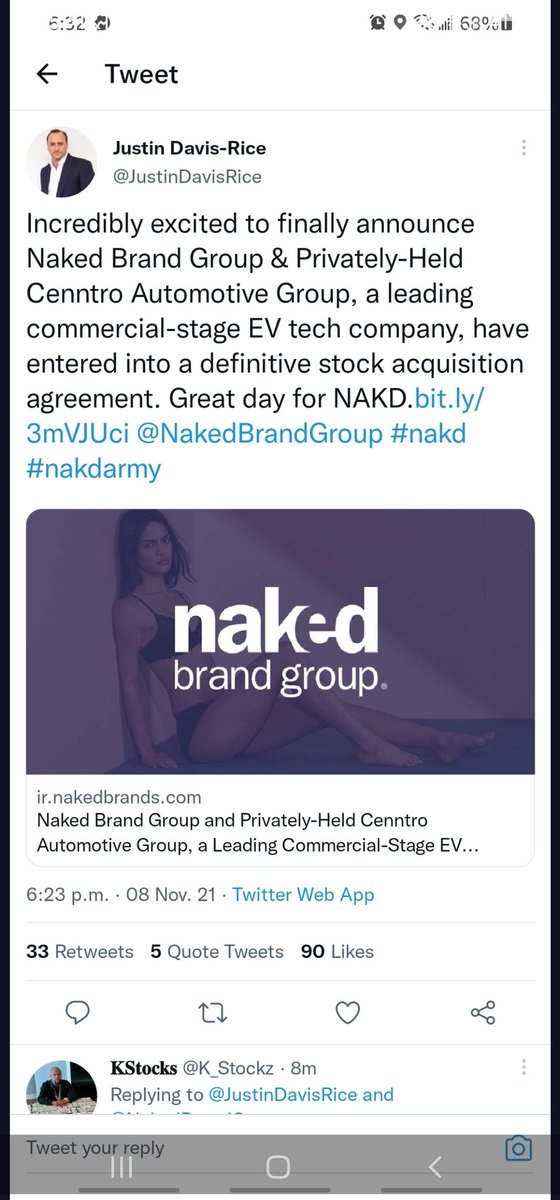Tap the reply speech bubble icon
This screenshot has height=1200, width=560.
(x=78, y=1013)
